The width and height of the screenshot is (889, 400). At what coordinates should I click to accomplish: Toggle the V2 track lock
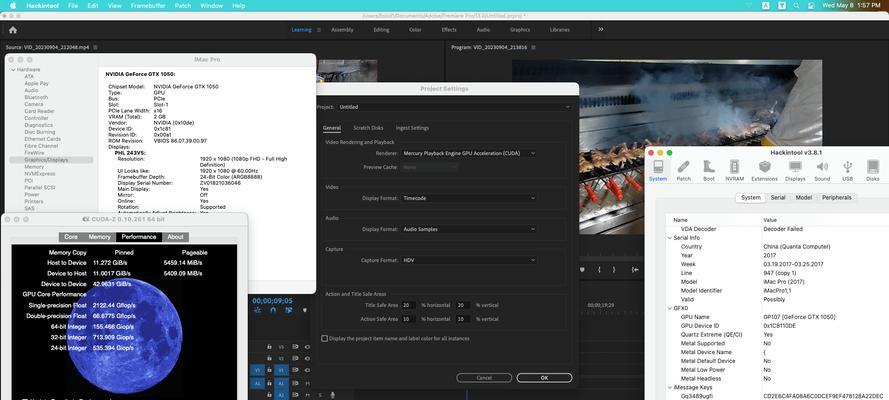[x=269, y=359]
